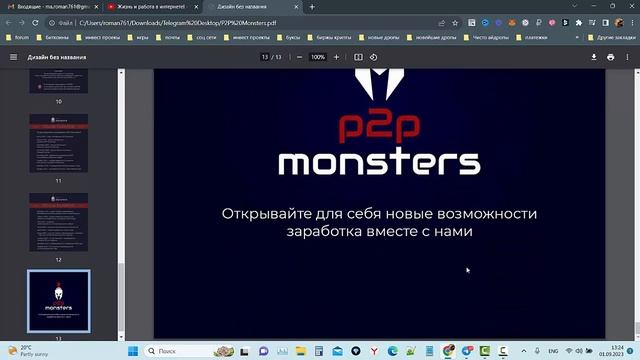This screenshot has height=360, width=640.
Task: Select page 13 thumbnail
Action: pos(59,301)
